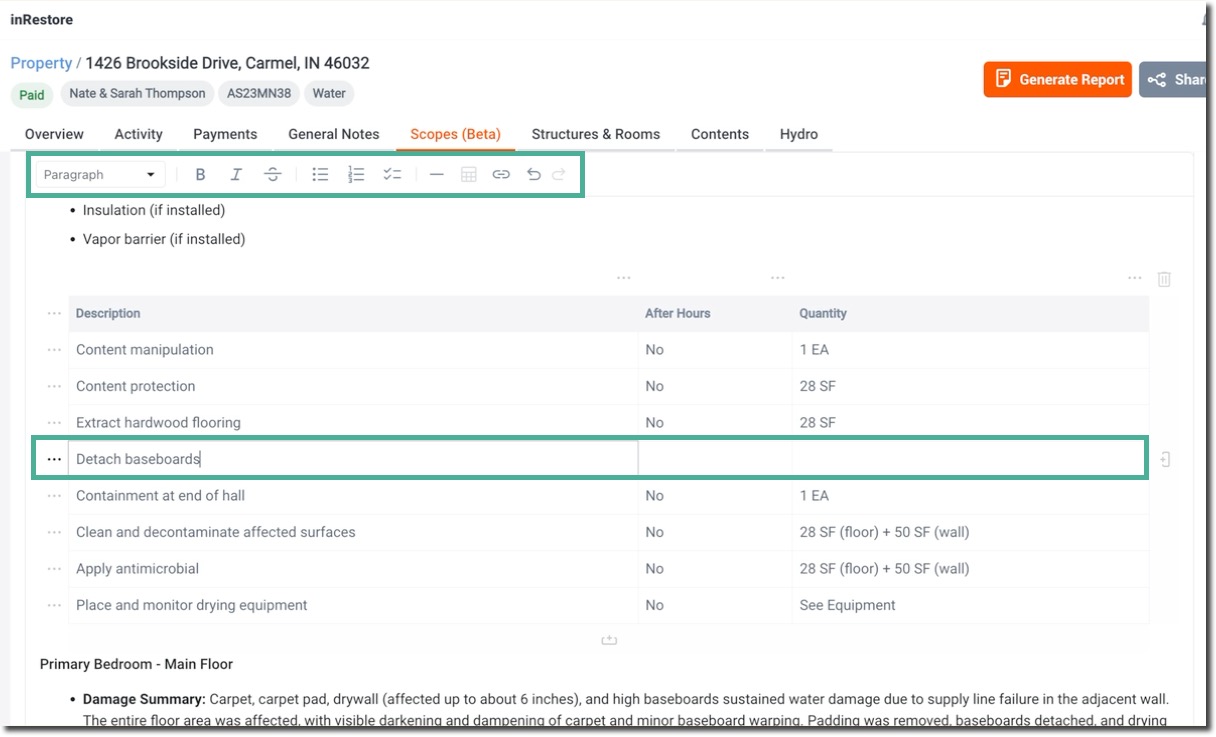
Task: Undo the last edit
Action: (x=534, y=175)
